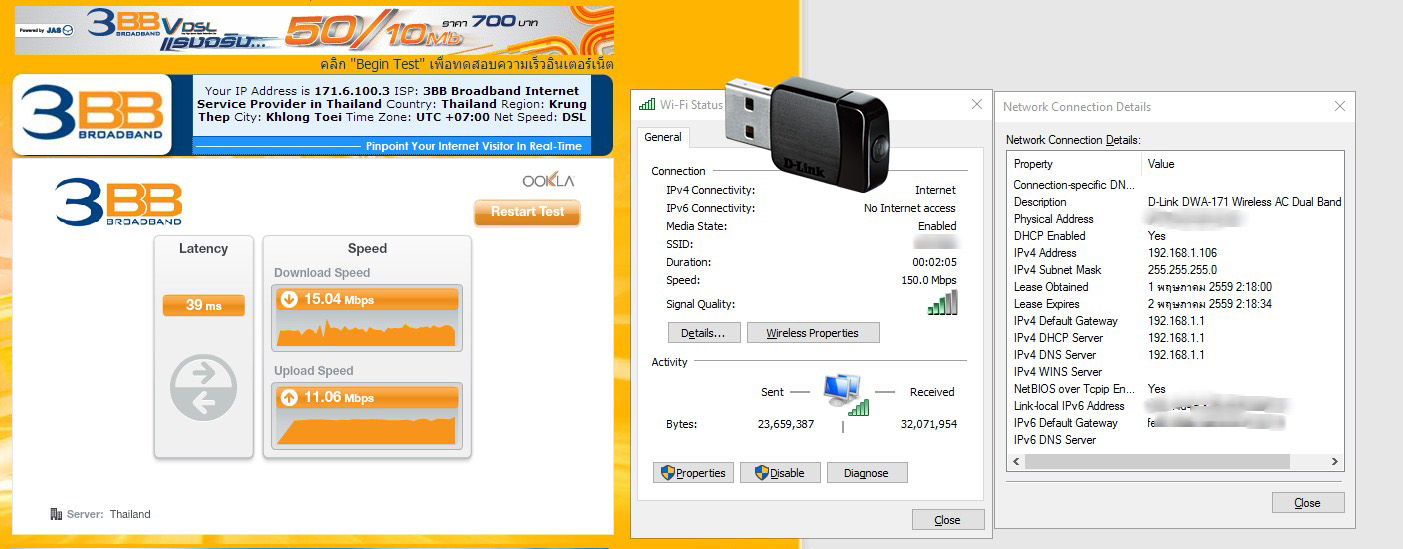Click the server building icon near Server: Thailand
This screenshot has height=549, width=1403.
coord(56,514)
